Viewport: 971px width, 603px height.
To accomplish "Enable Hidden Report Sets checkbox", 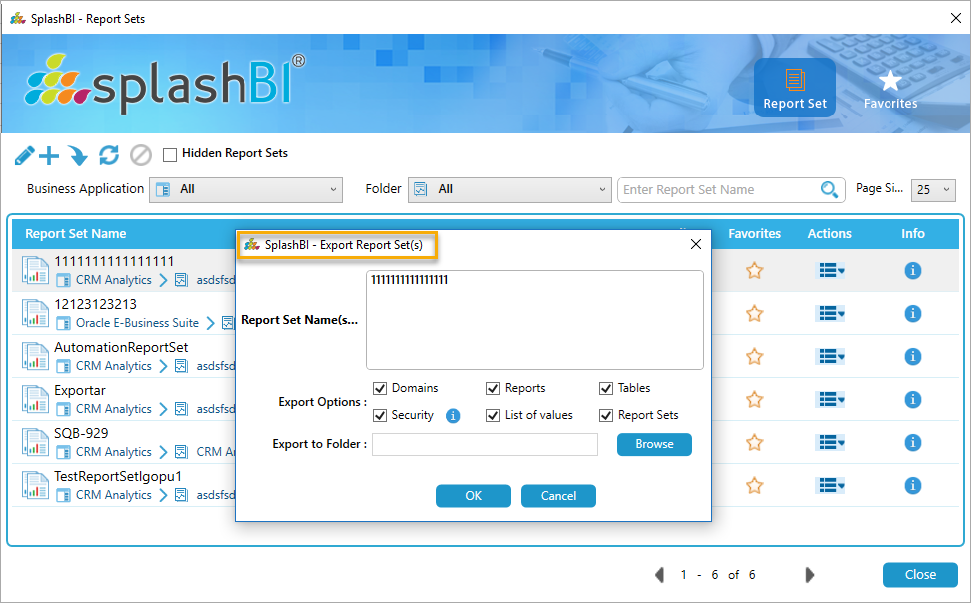I will pos(170,154).
